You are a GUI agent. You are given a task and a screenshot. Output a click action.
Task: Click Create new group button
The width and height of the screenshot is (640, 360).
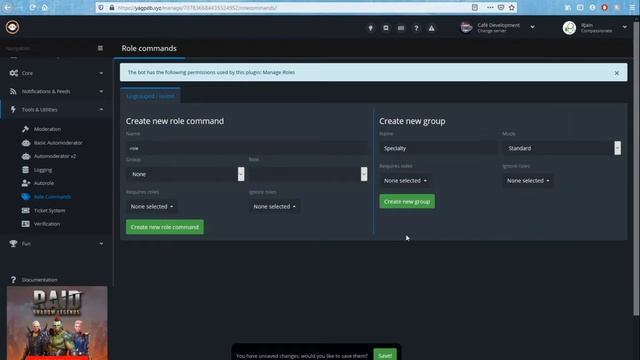click(407, 201)
